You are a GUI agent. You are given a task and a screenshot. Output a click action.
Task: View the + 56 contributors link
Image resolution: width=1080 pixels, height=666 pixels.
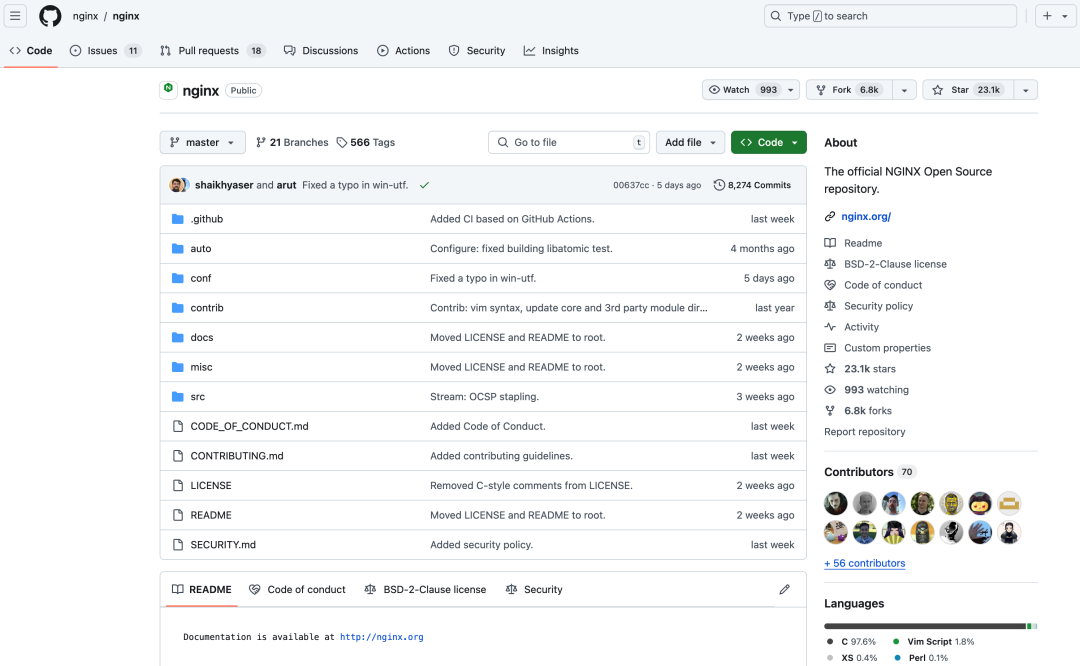tap(864, 563)
